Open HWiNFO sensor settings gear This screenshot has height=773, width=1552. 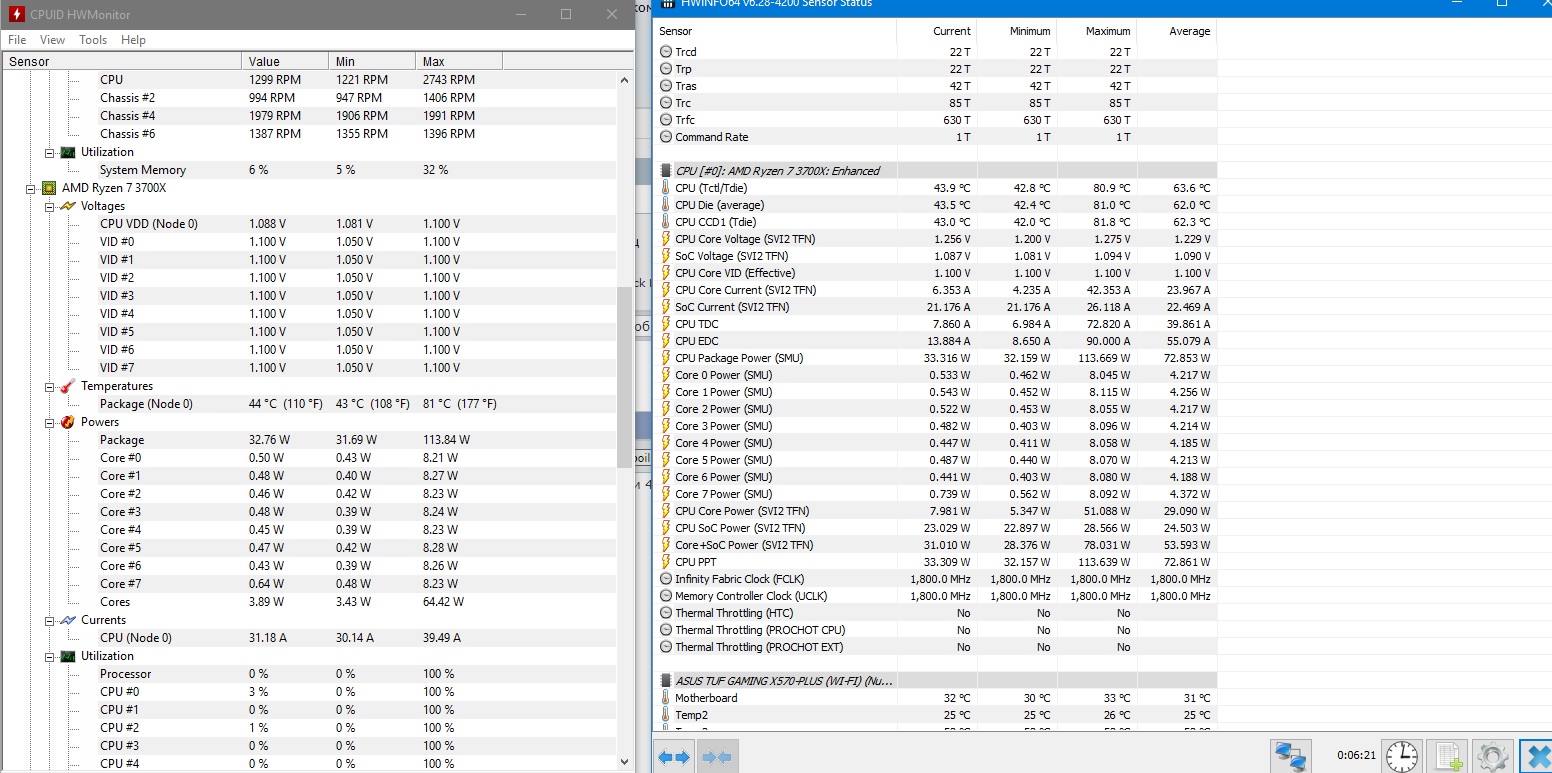pyautogui.click(x=1492, y=756)
